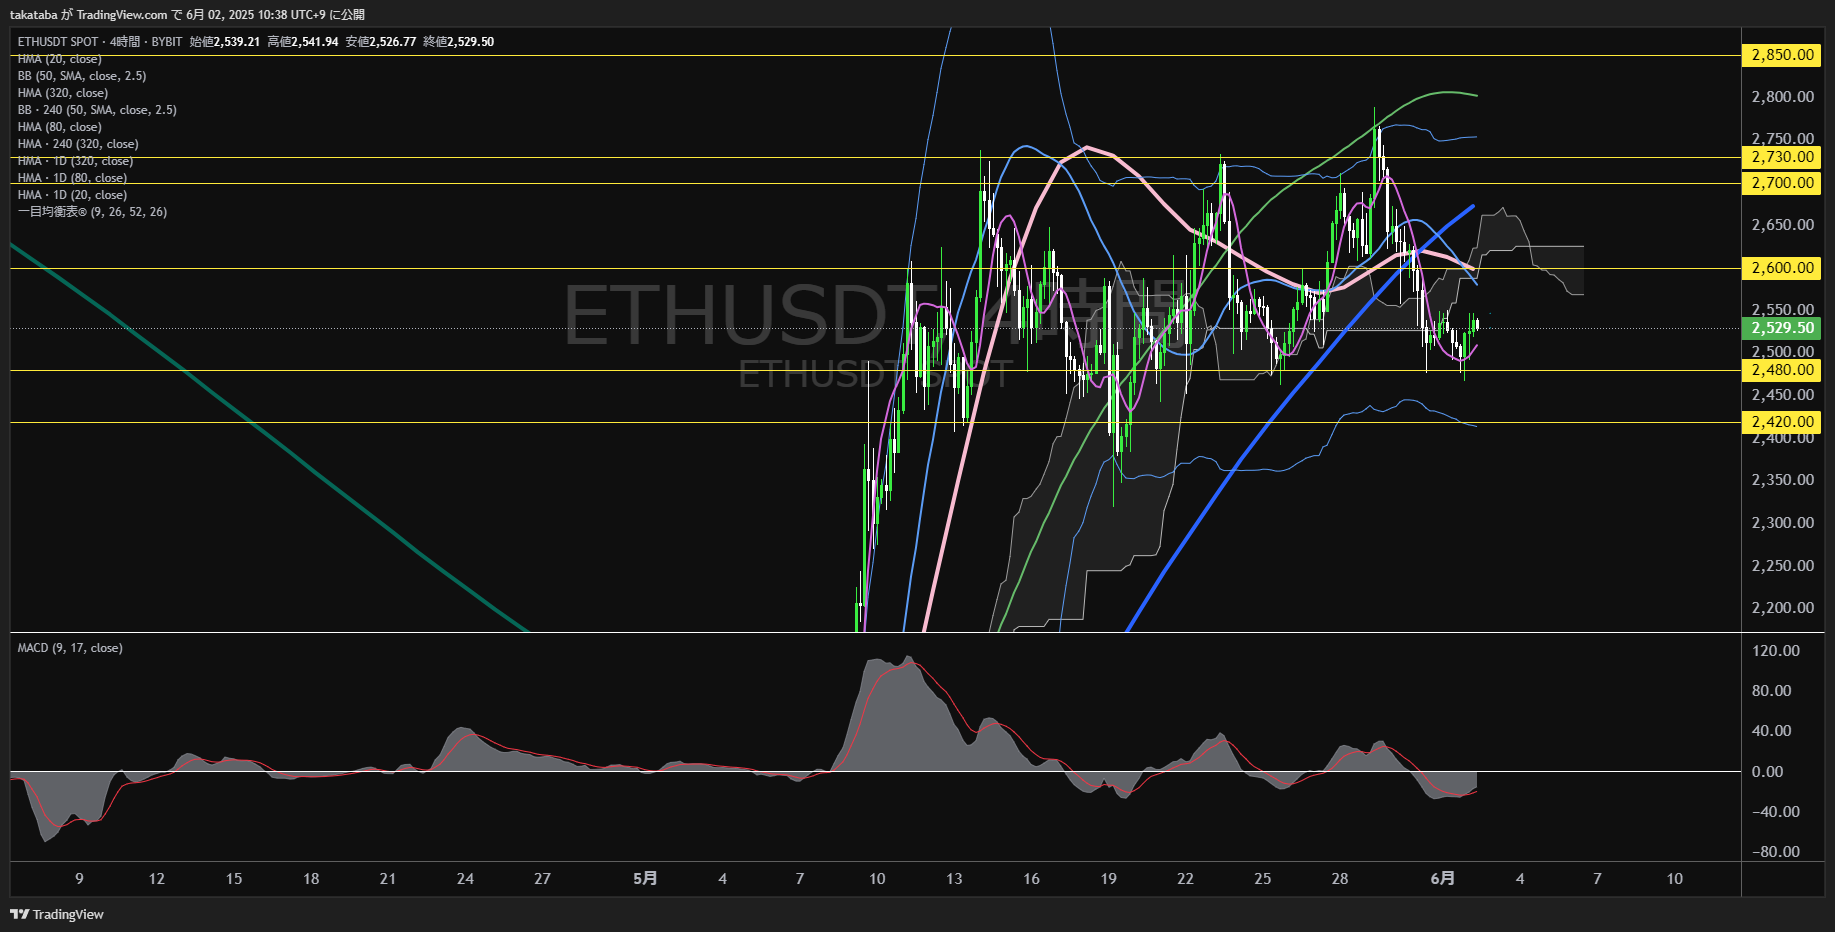Click the 2,300.00 price axis tick
The width and height of the screenshot is (1835, 932).
(x=1782, y=523)
